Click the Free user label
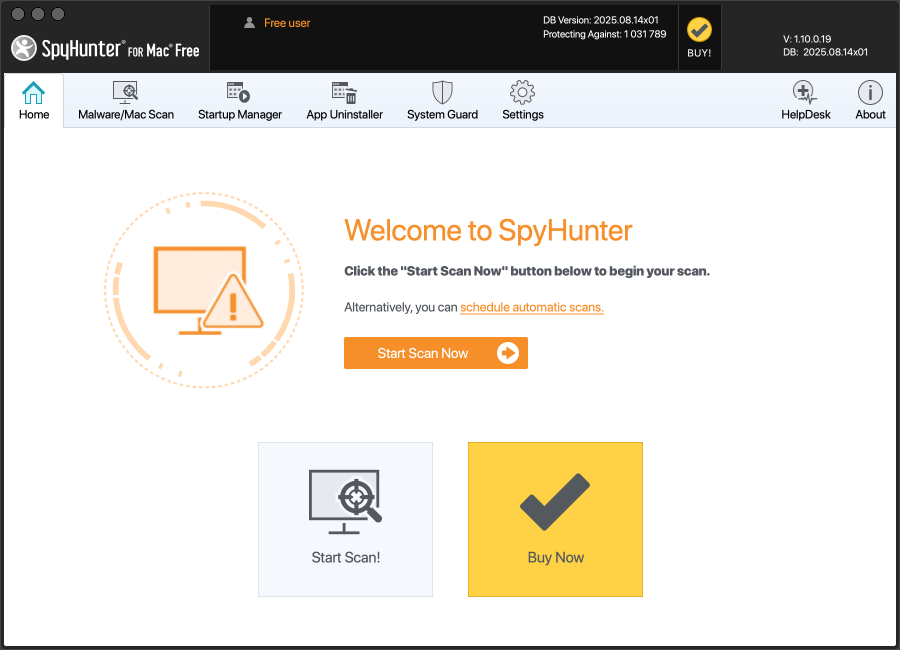The image size is (900, 650). tap(289, 23)
